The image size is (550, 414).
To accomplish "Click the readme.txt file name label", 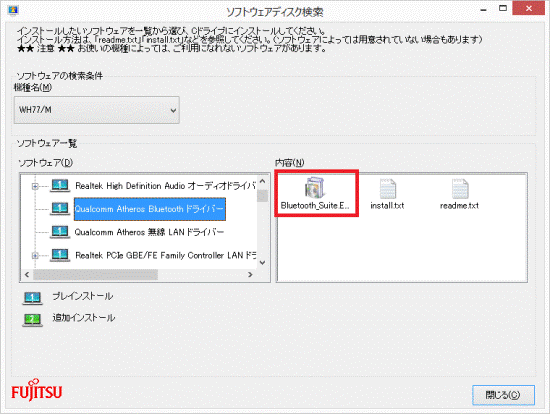I will [x=460, y=206].
